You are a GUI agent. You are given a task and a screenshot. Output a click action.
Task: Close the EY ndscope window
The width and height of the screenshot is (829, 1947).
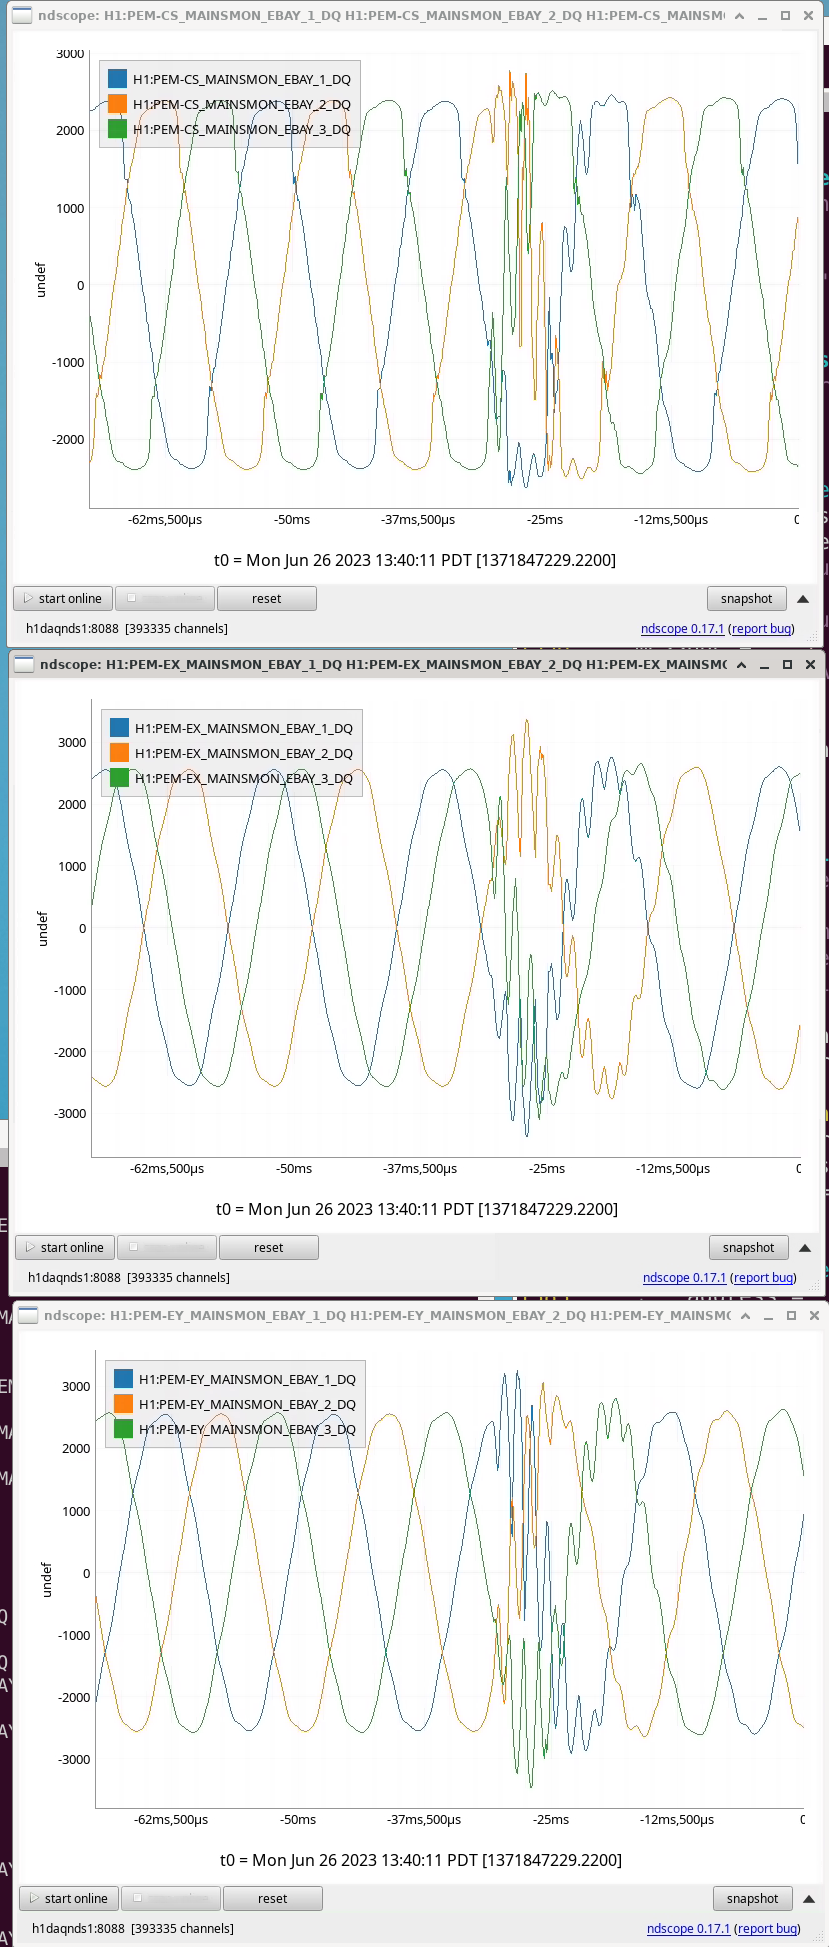tap(814, 1315)
